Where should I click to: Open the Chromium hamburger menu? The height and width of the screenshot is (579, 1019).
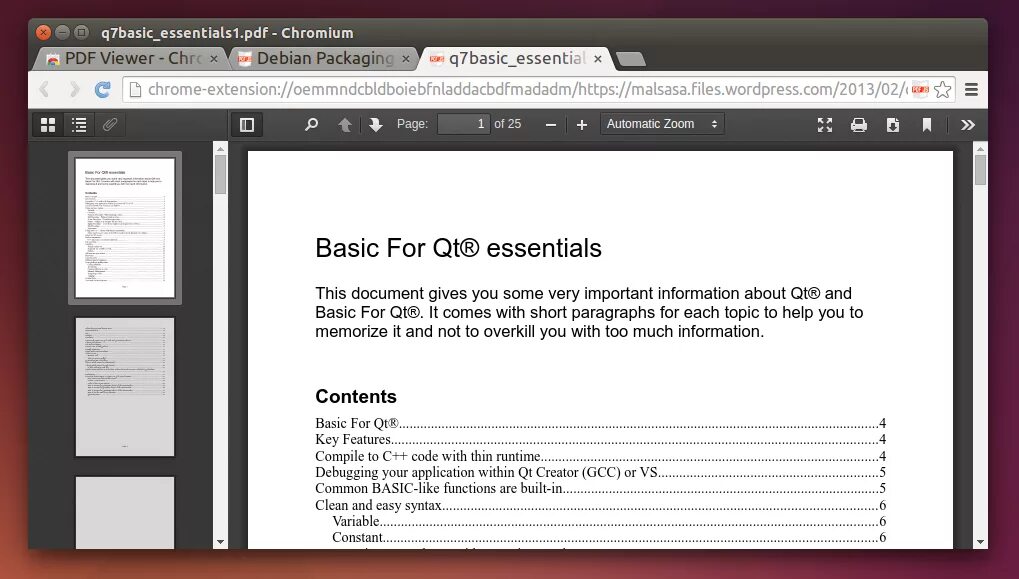pyautogui.click(x=972, y=89)
